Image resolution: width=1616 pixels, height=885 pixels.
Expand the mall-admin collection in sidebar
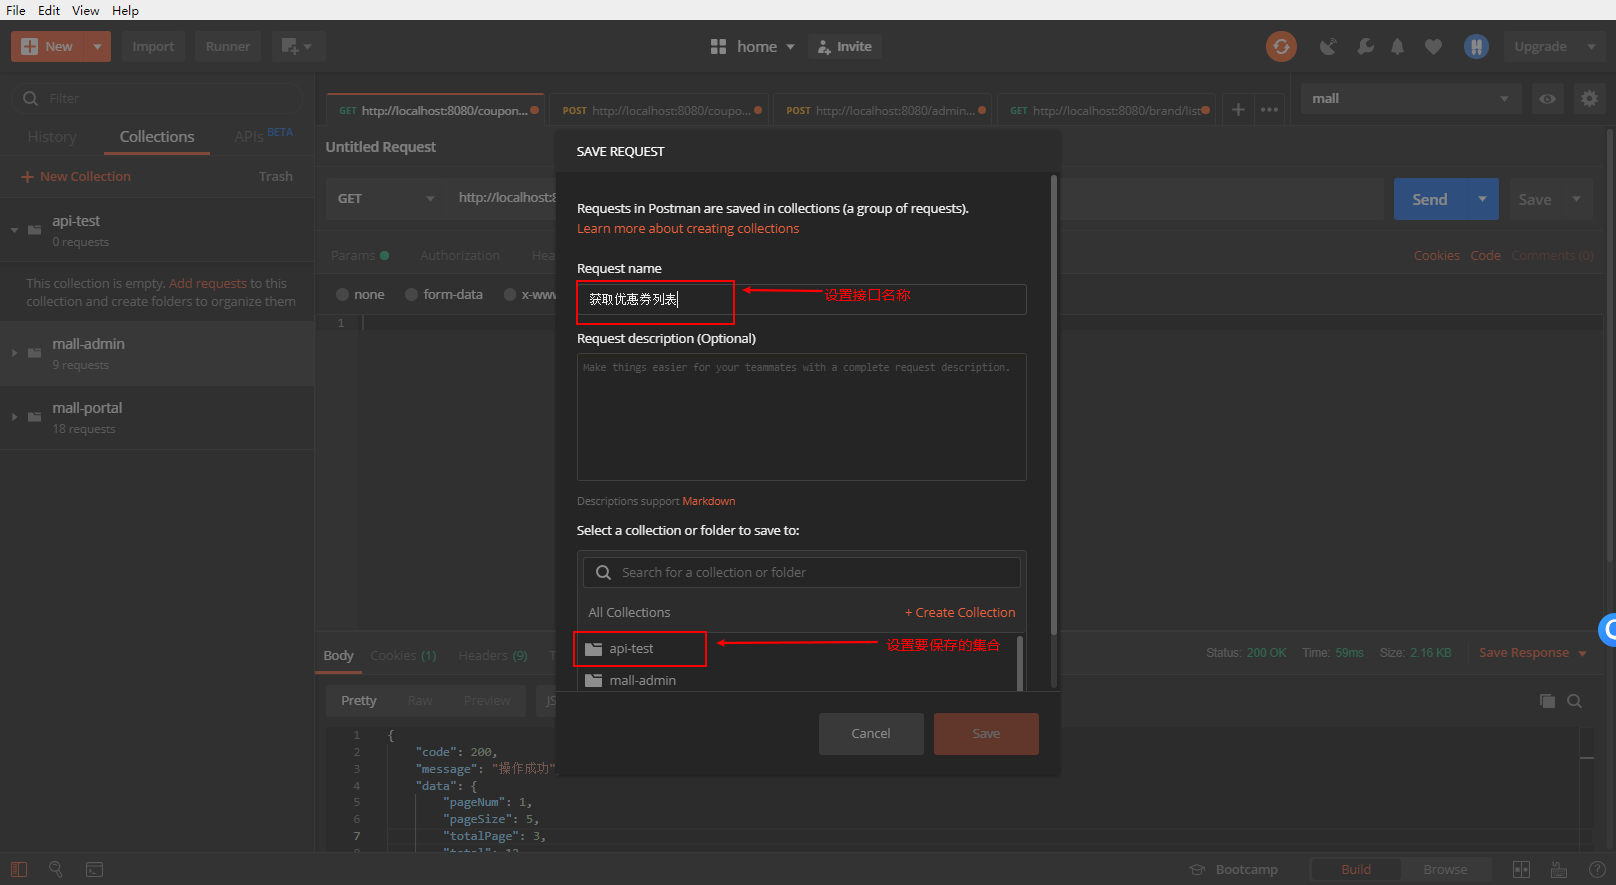pos(15,353)
